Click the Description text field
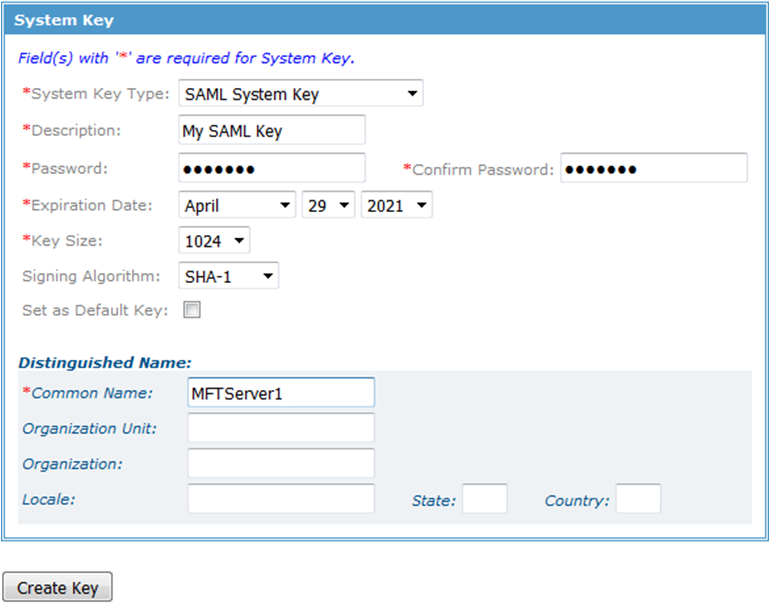Screen dimensions: 771x603 [x=272, y=130]
